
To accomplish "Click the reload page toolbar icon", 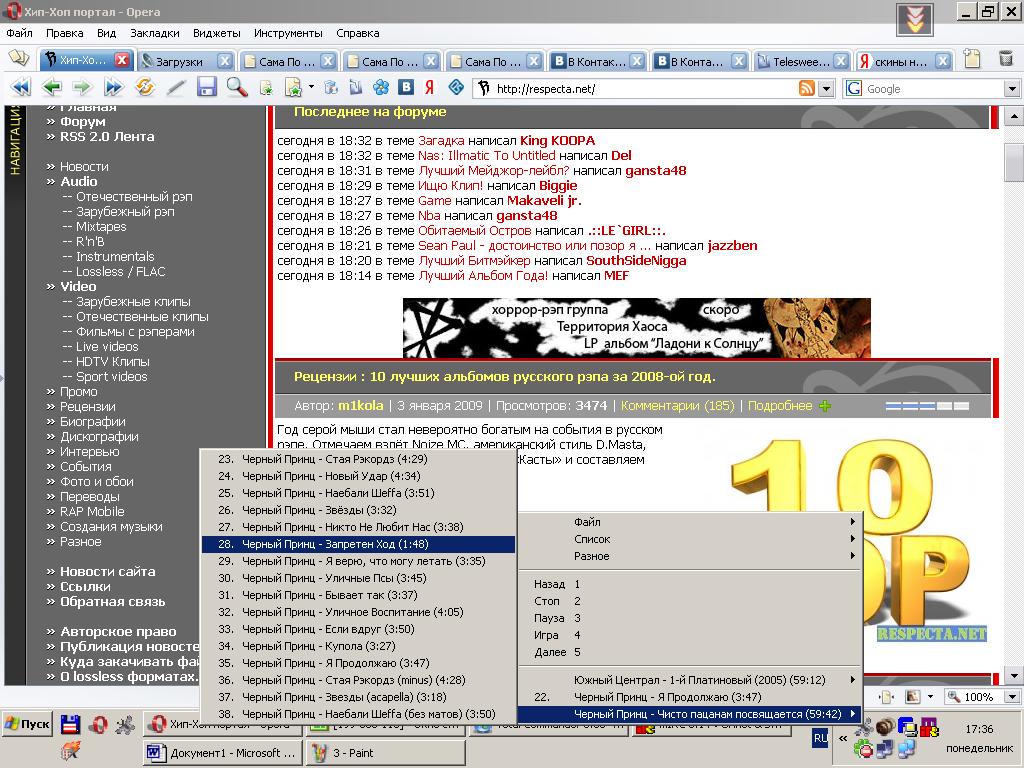I will [145, 87].
